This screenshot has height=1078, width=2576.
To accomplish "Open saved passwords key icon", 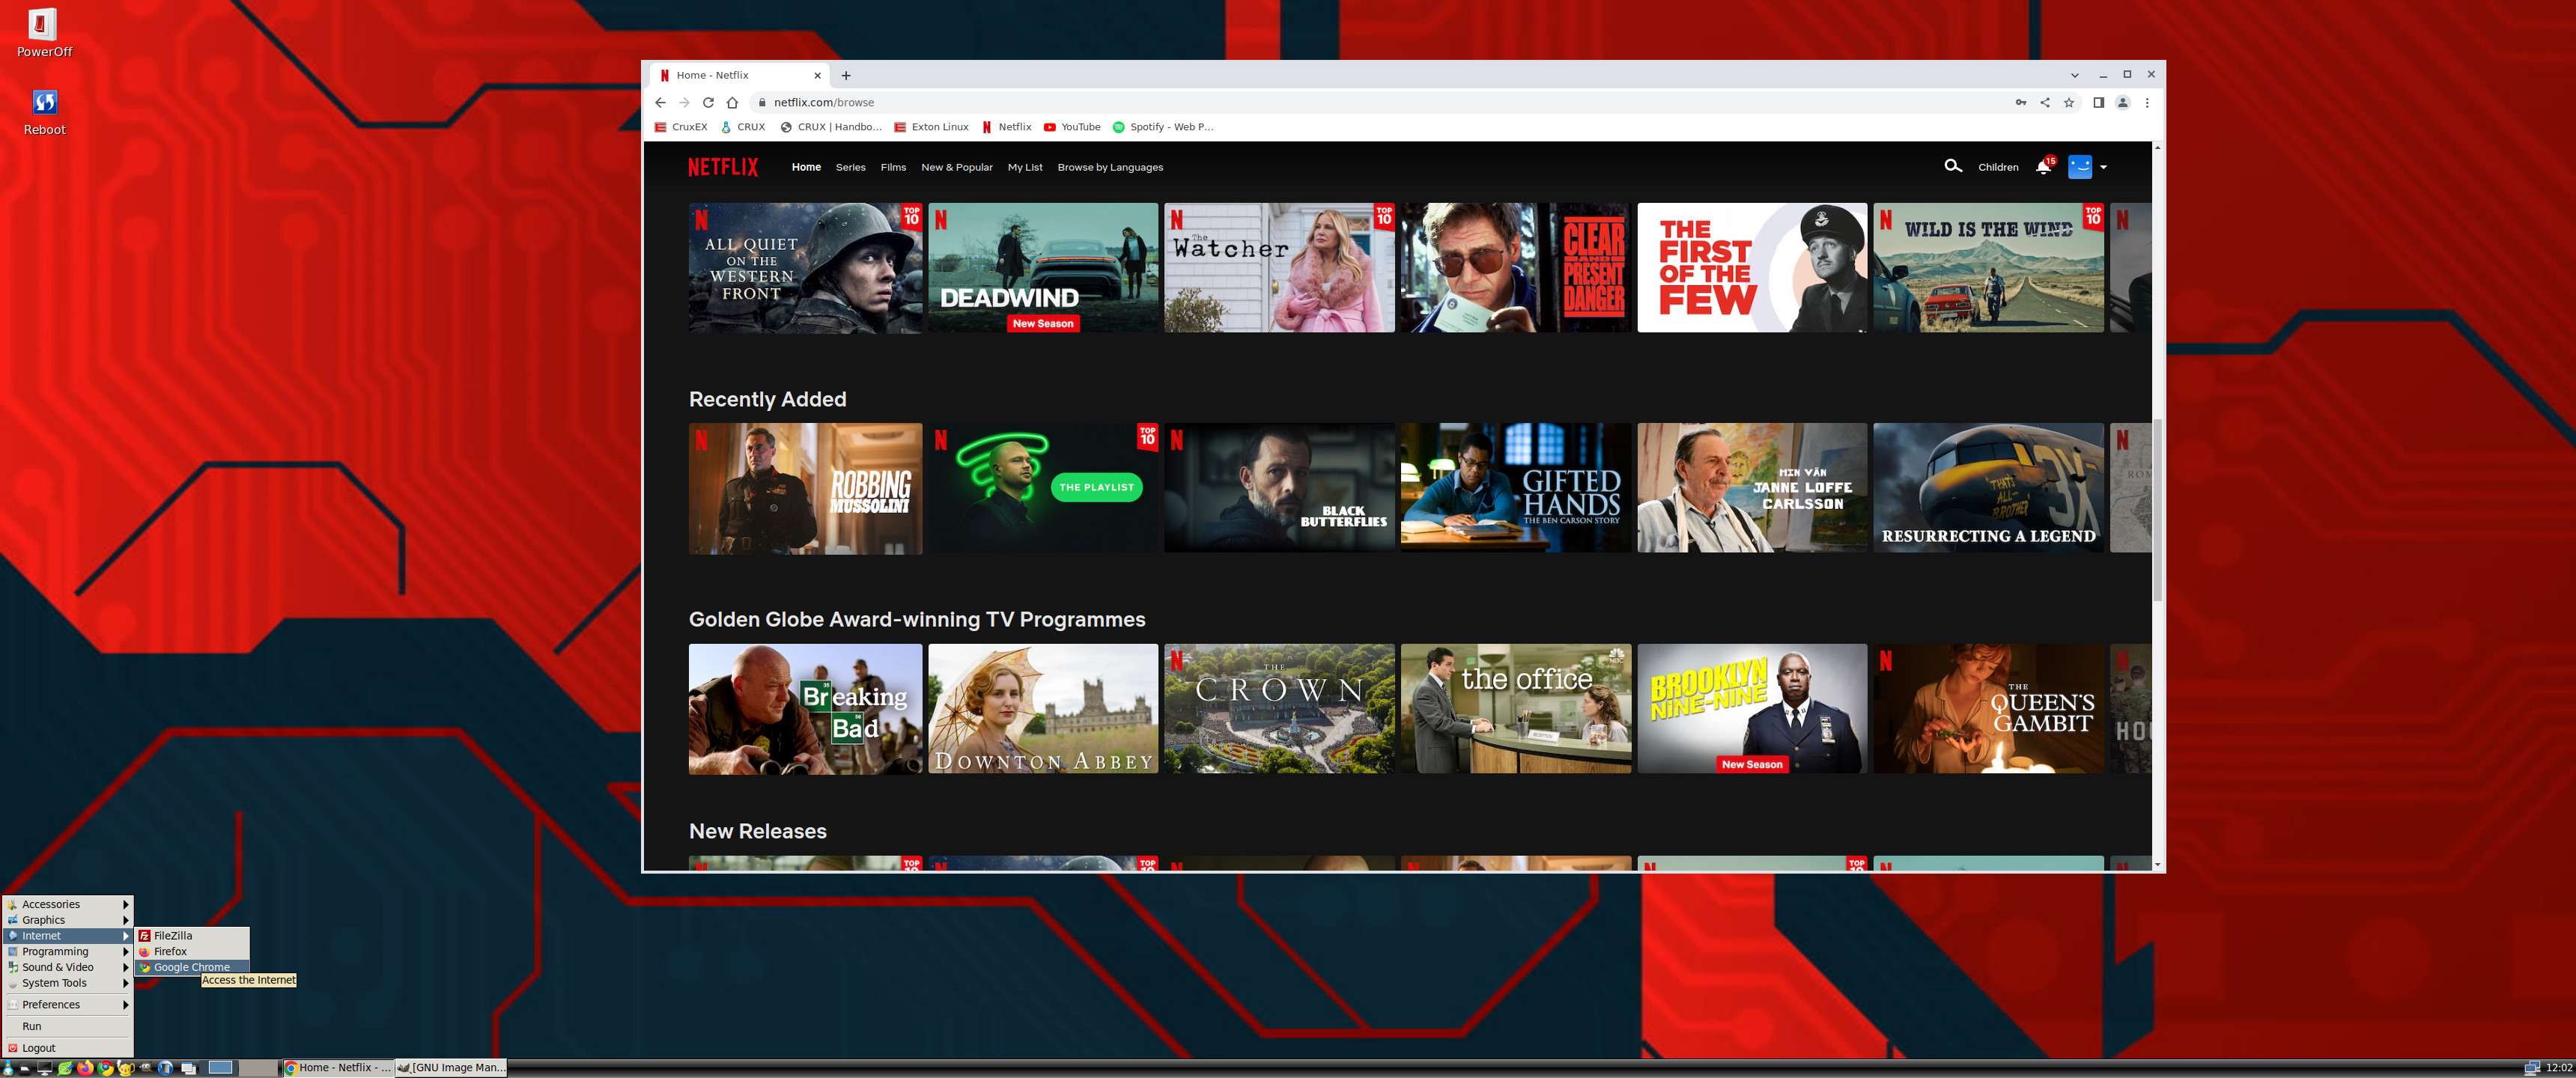I will coord(2021,103).
